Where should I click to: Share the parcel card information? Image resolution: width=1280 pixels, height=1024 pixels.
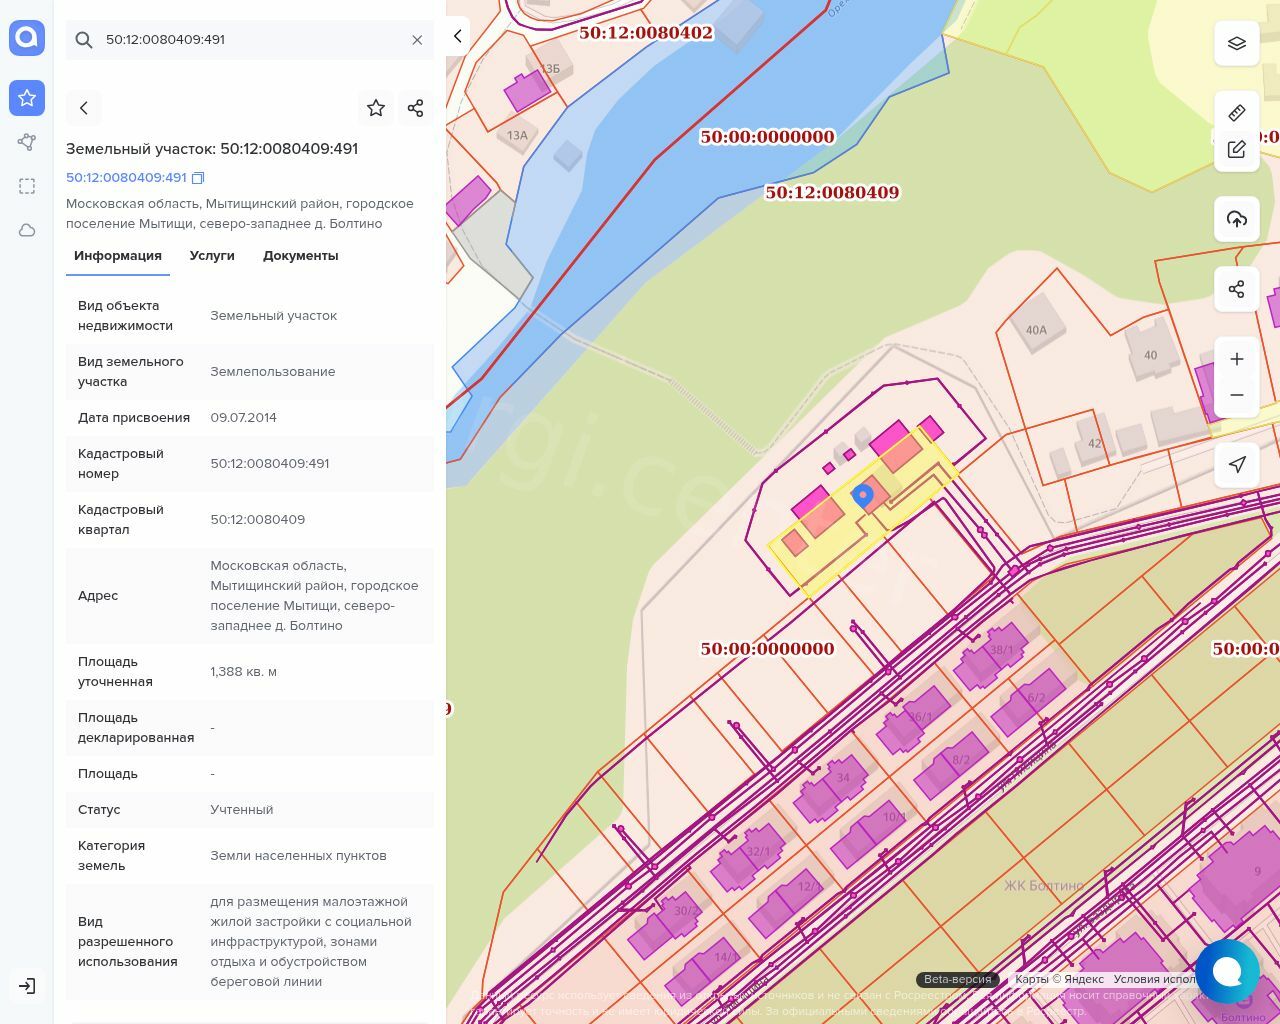pyautogui.click(x=416, y=108)
